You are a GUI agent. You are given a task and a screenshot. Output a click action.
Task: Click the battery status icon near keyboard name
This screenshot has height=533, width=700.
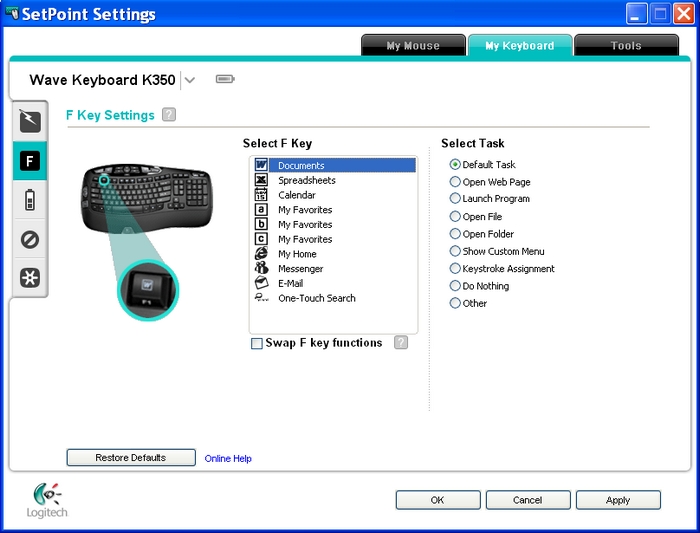[225, 79]
